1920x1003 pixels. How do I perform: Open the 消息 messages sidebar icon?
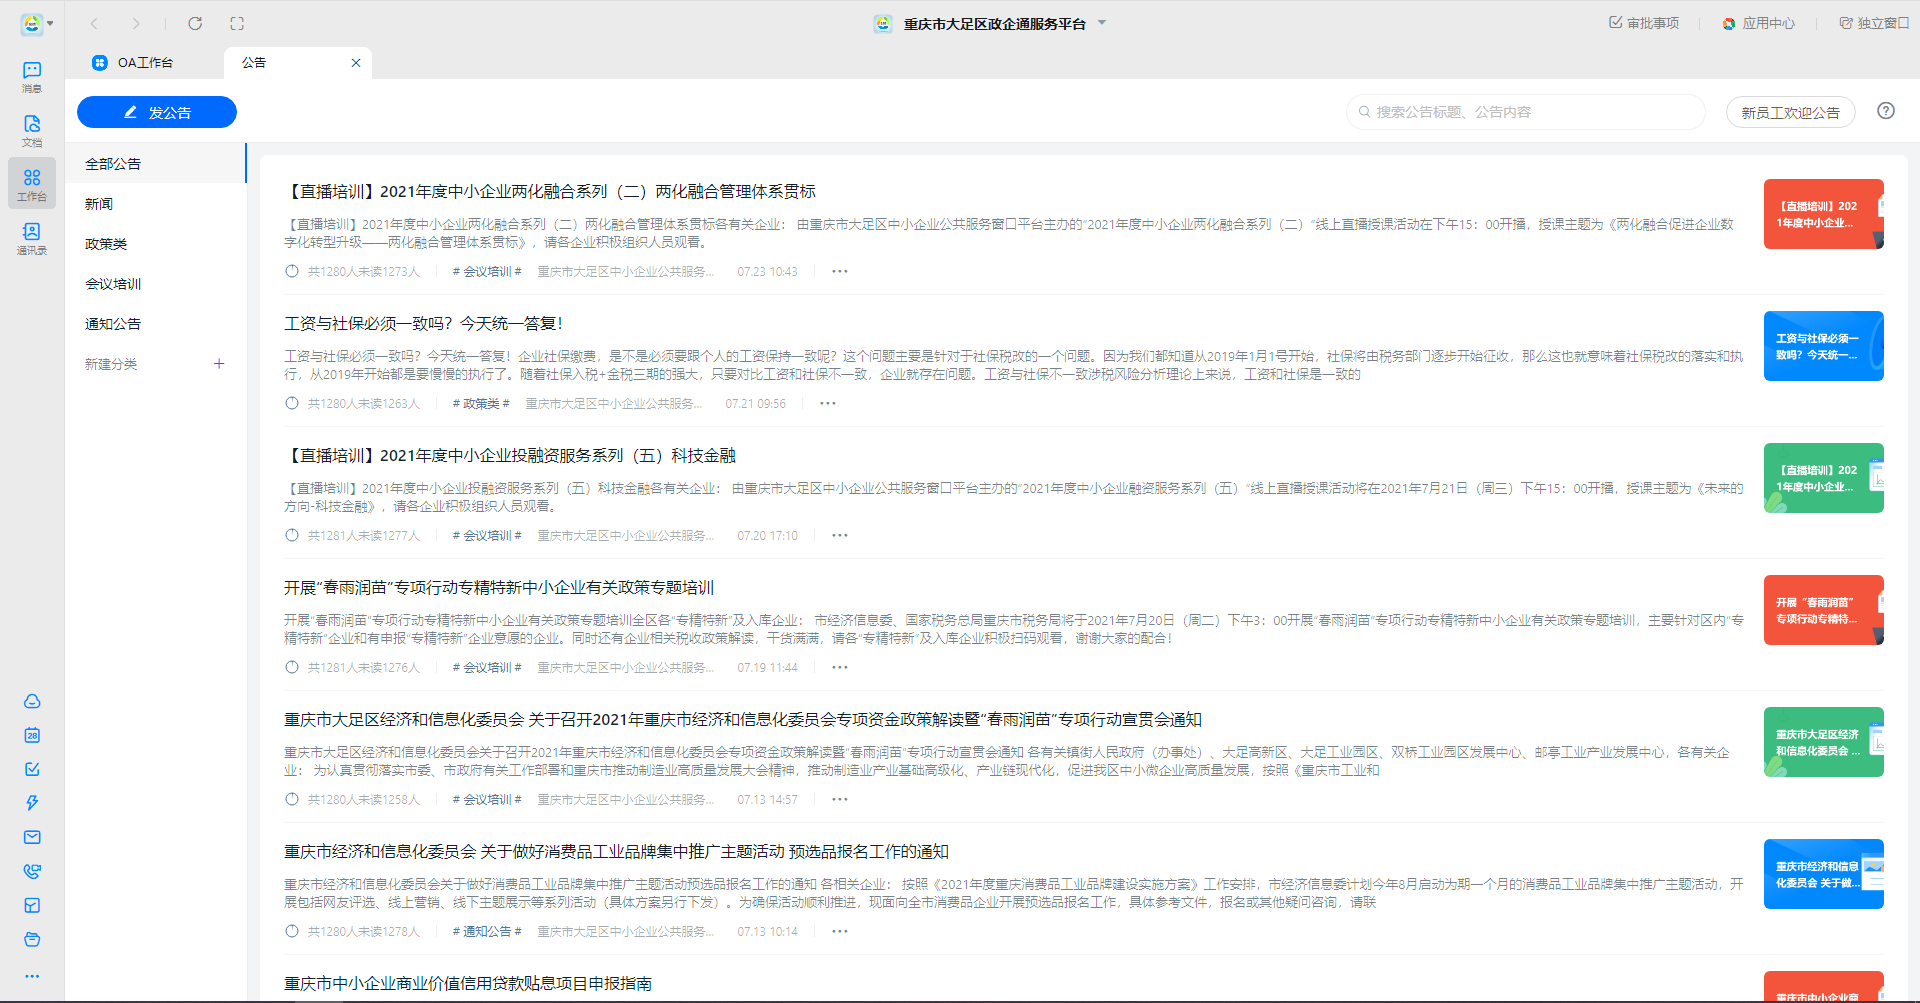pos(32,76)
